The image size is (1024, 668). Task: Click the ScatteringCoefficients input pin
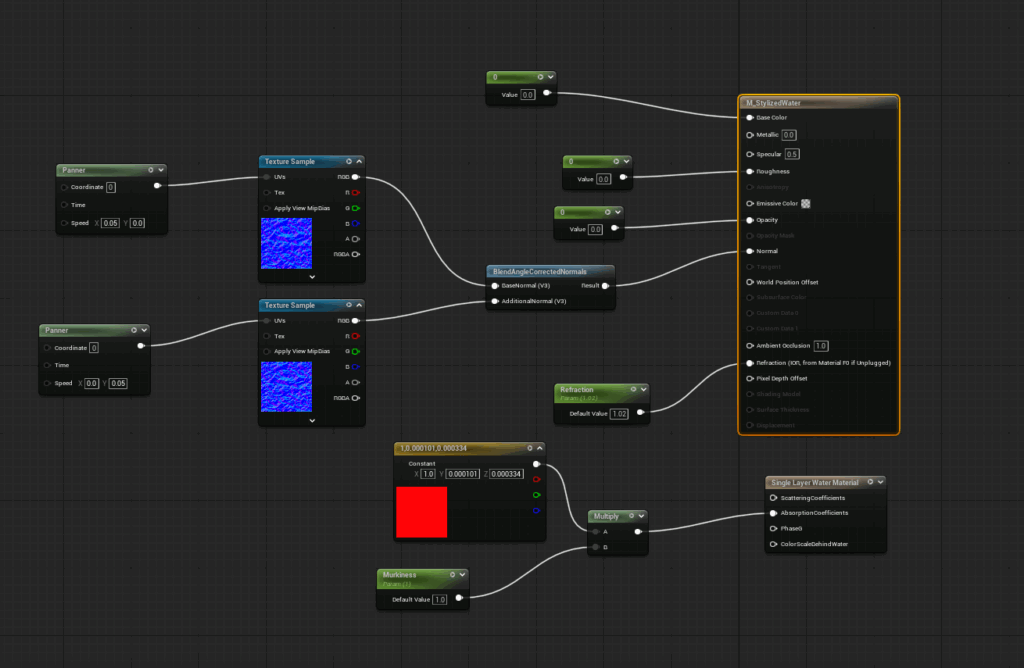(773, 497)
